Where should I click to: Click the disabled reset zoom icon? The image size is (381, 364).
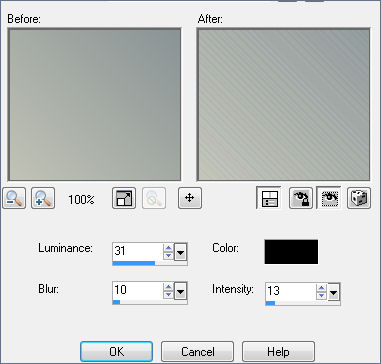[x=154, y=198]
